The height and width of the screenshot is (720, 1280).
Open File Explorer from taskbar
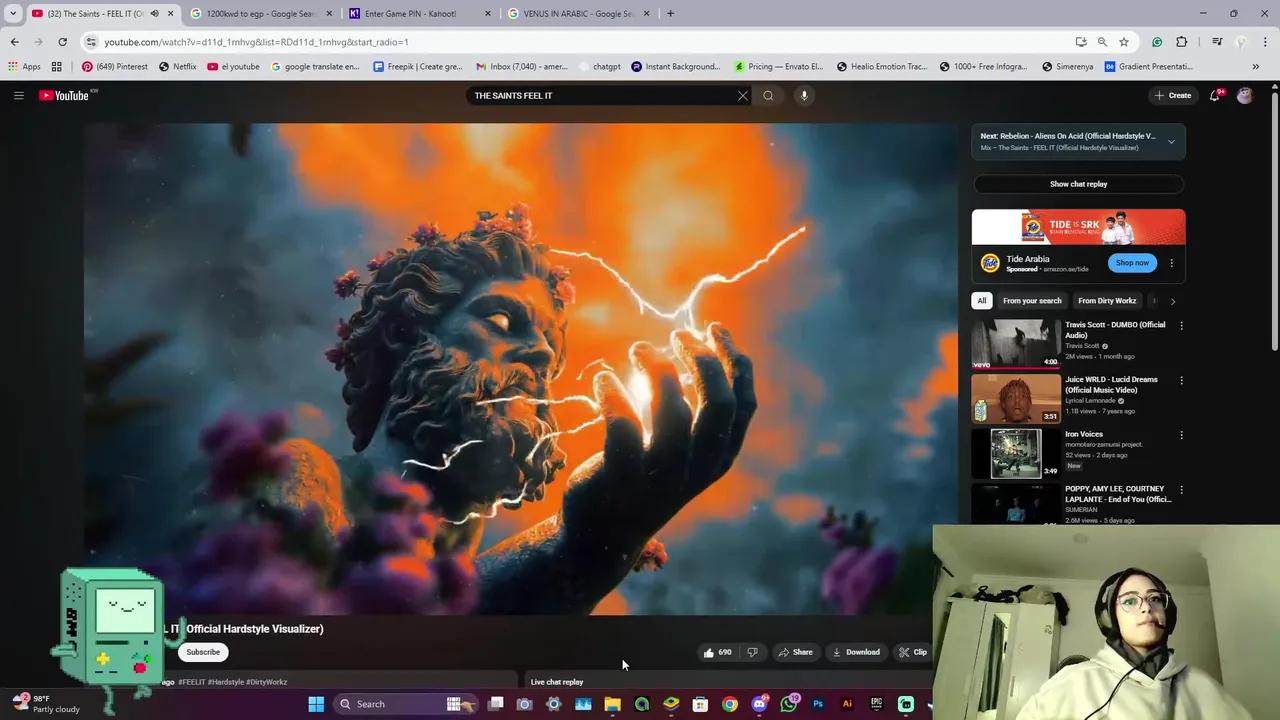(x=612, y=704)
